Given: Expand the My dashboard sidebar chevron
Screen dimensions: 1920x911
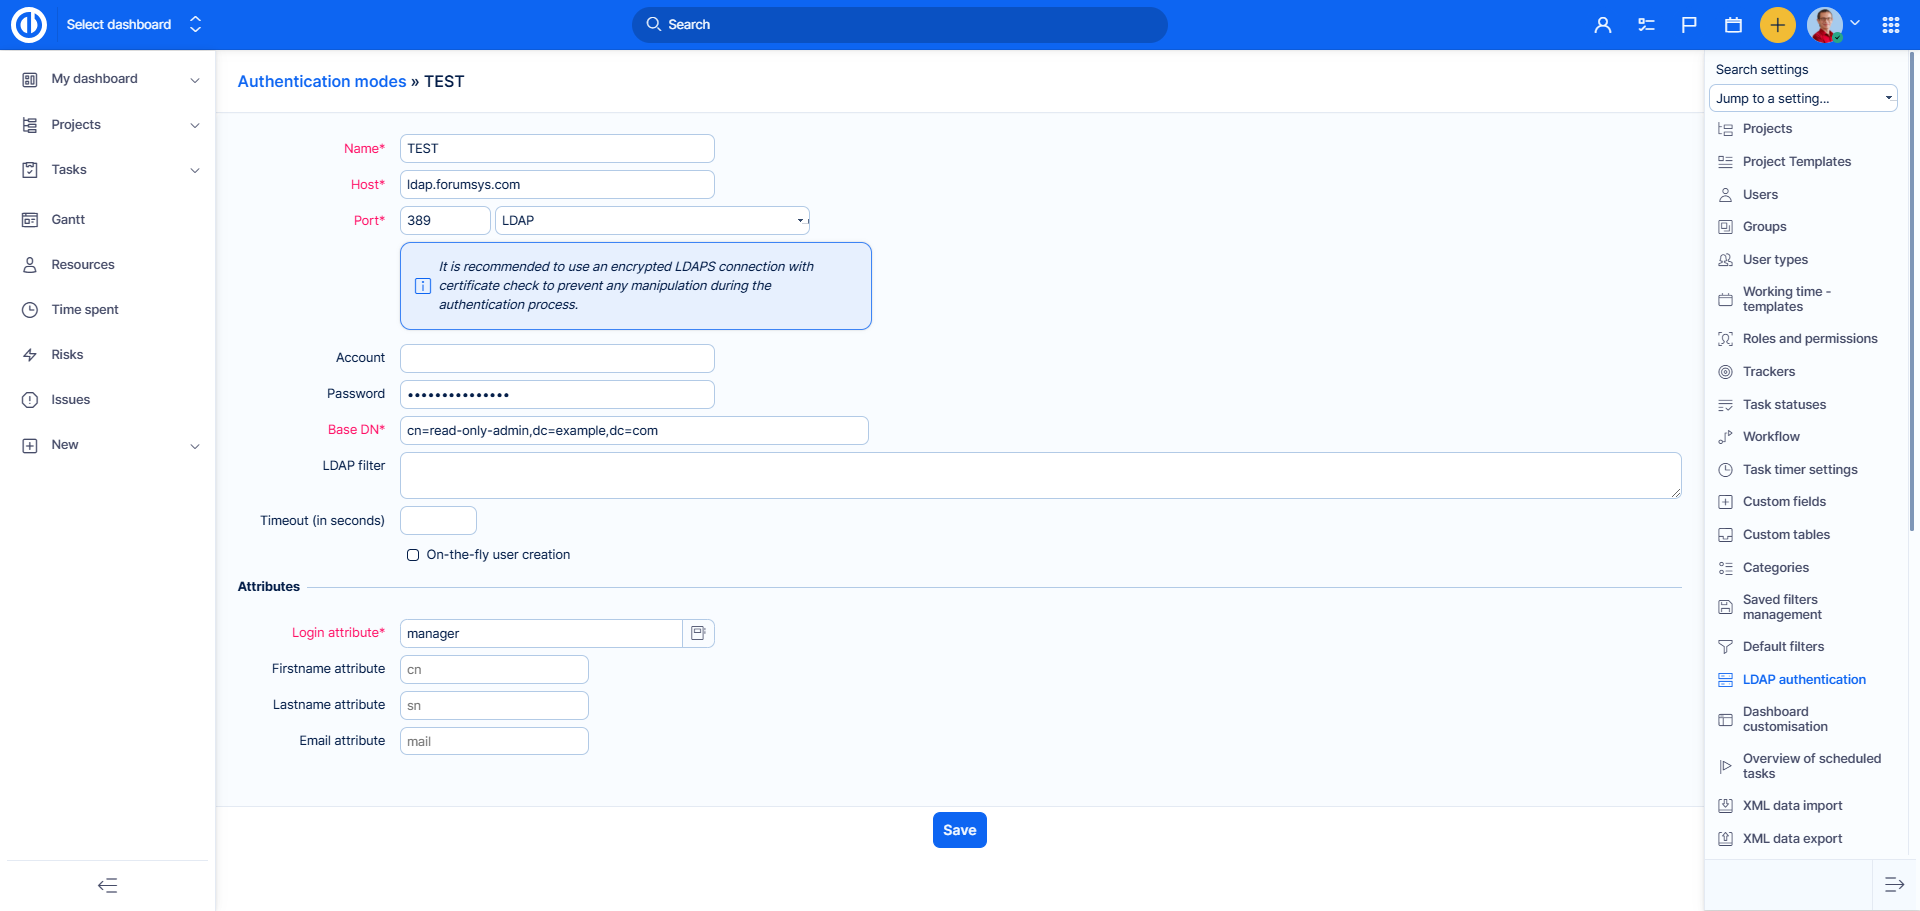Looking at the screenshot, I should [x=195, y=80].
